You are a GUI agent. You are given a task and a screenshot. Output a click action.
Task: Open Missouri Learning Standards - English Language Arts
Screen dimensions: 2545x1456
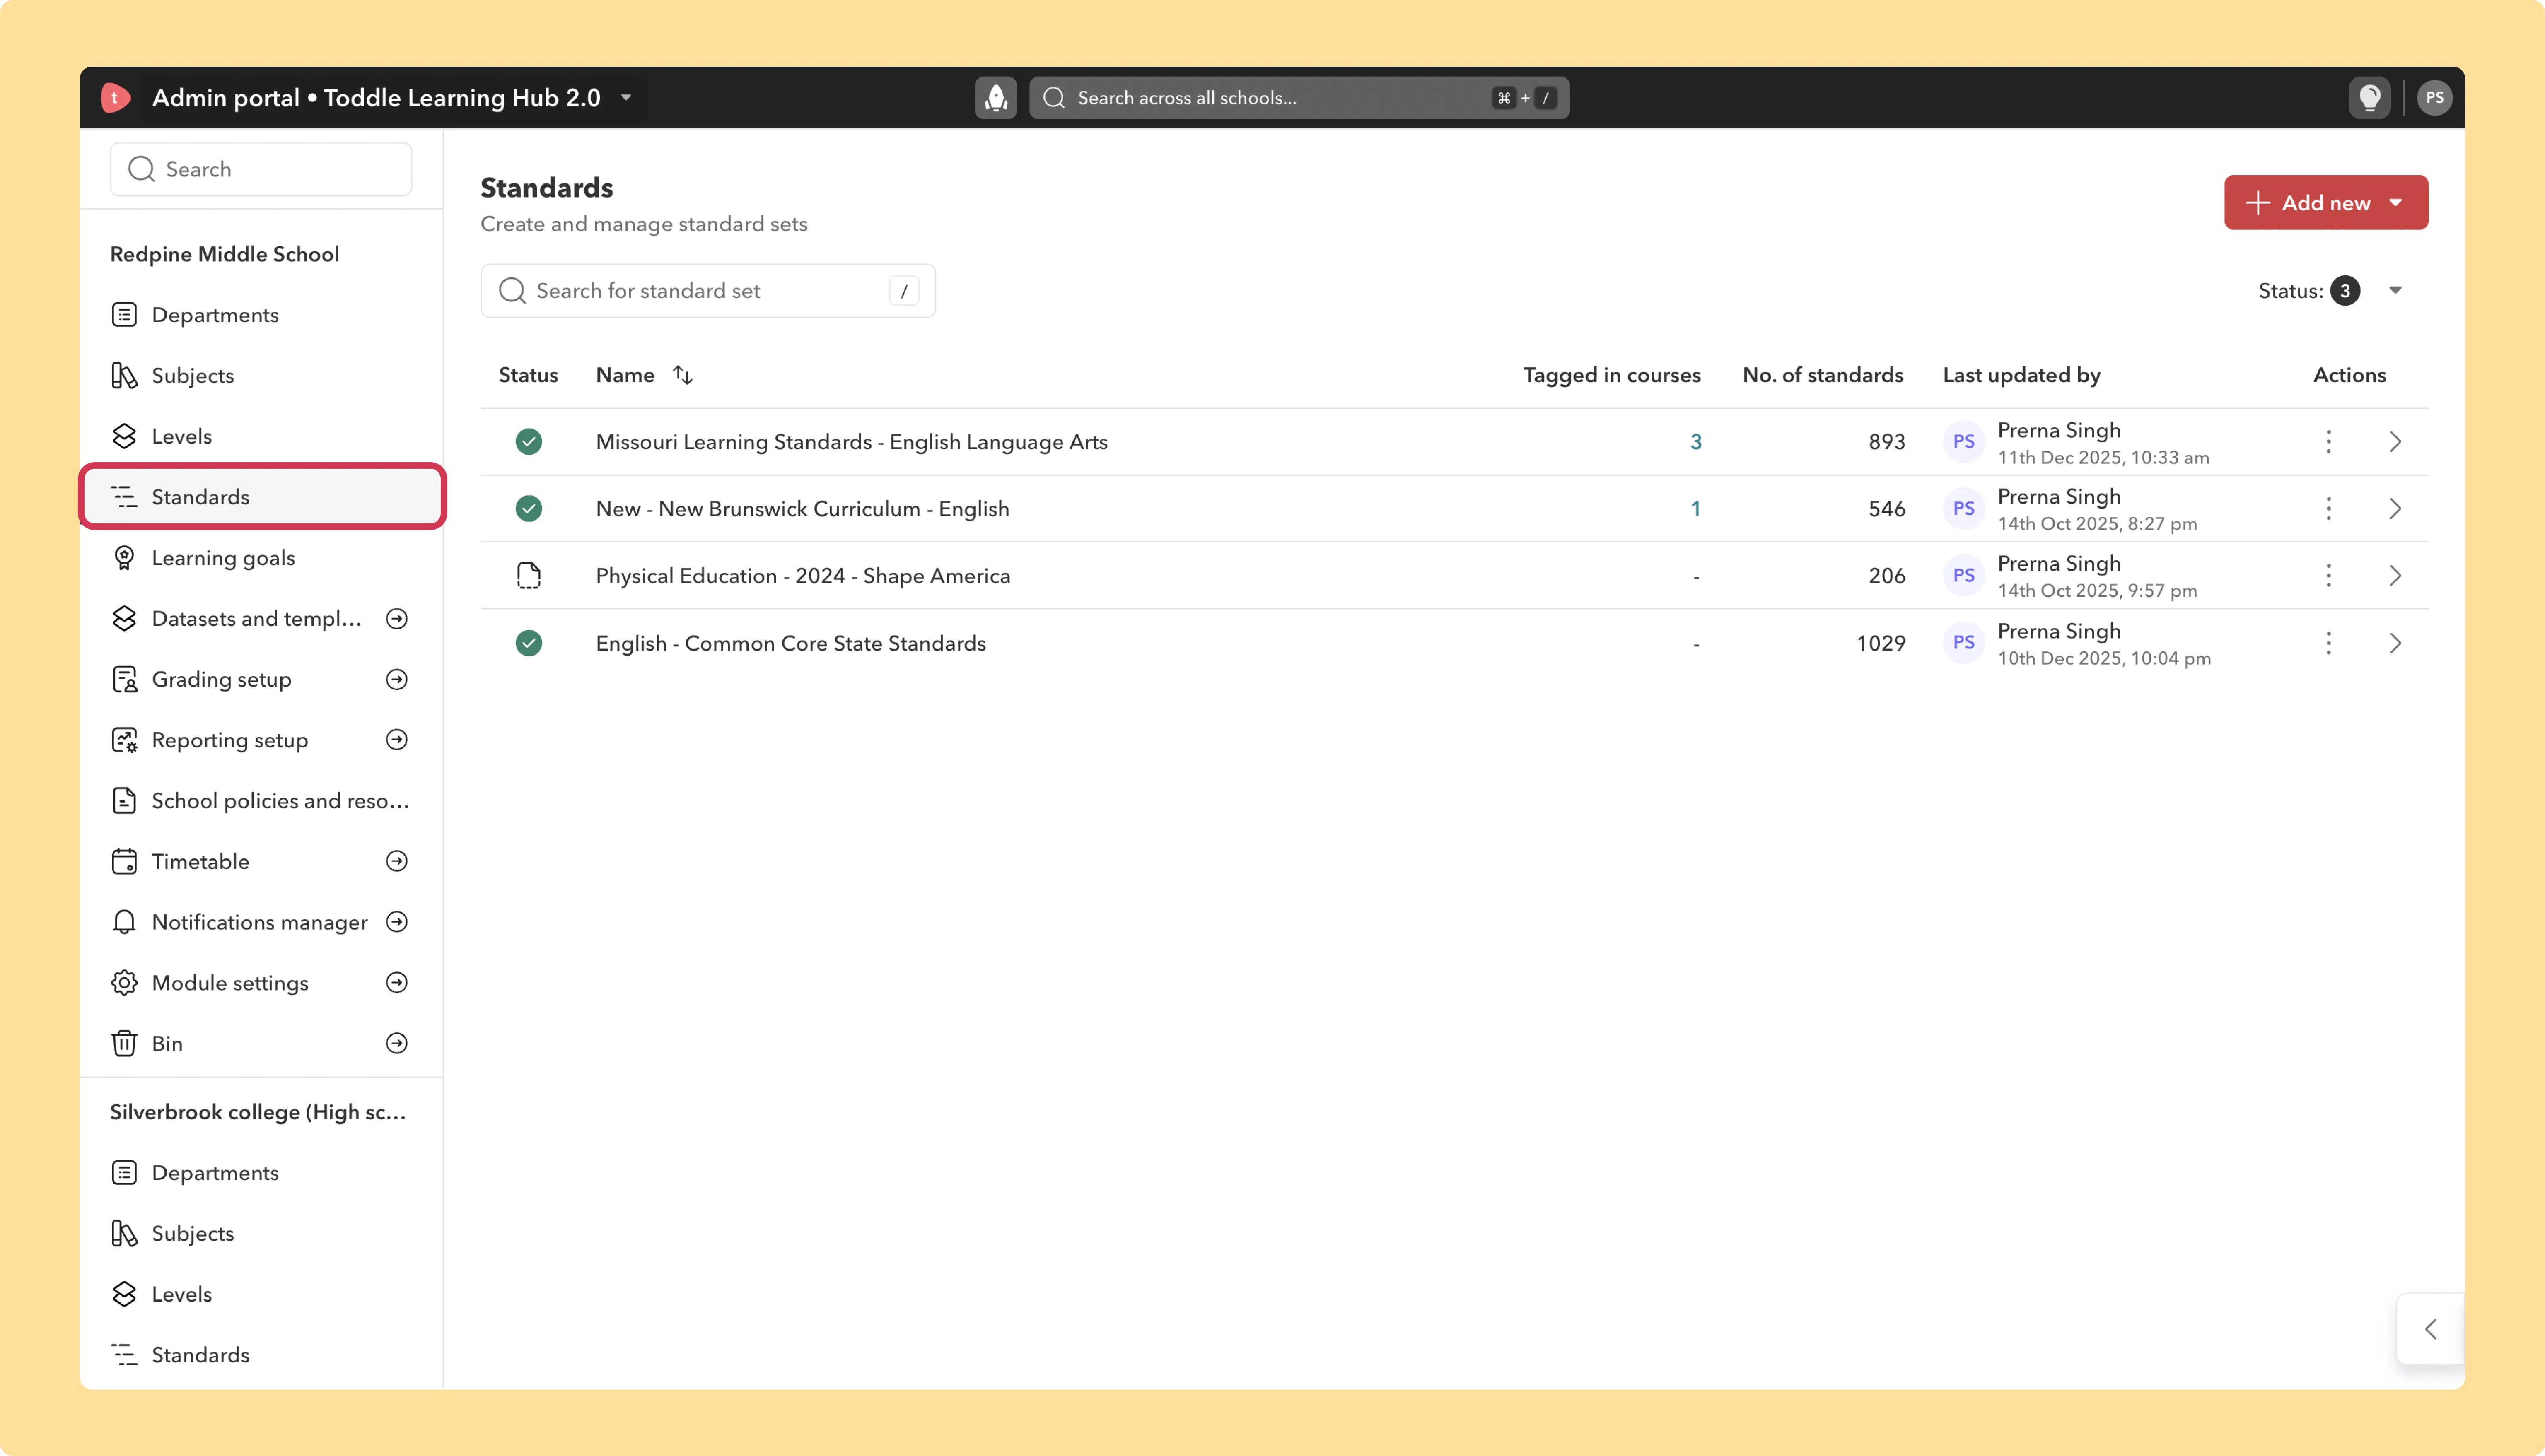coord(852,442)
